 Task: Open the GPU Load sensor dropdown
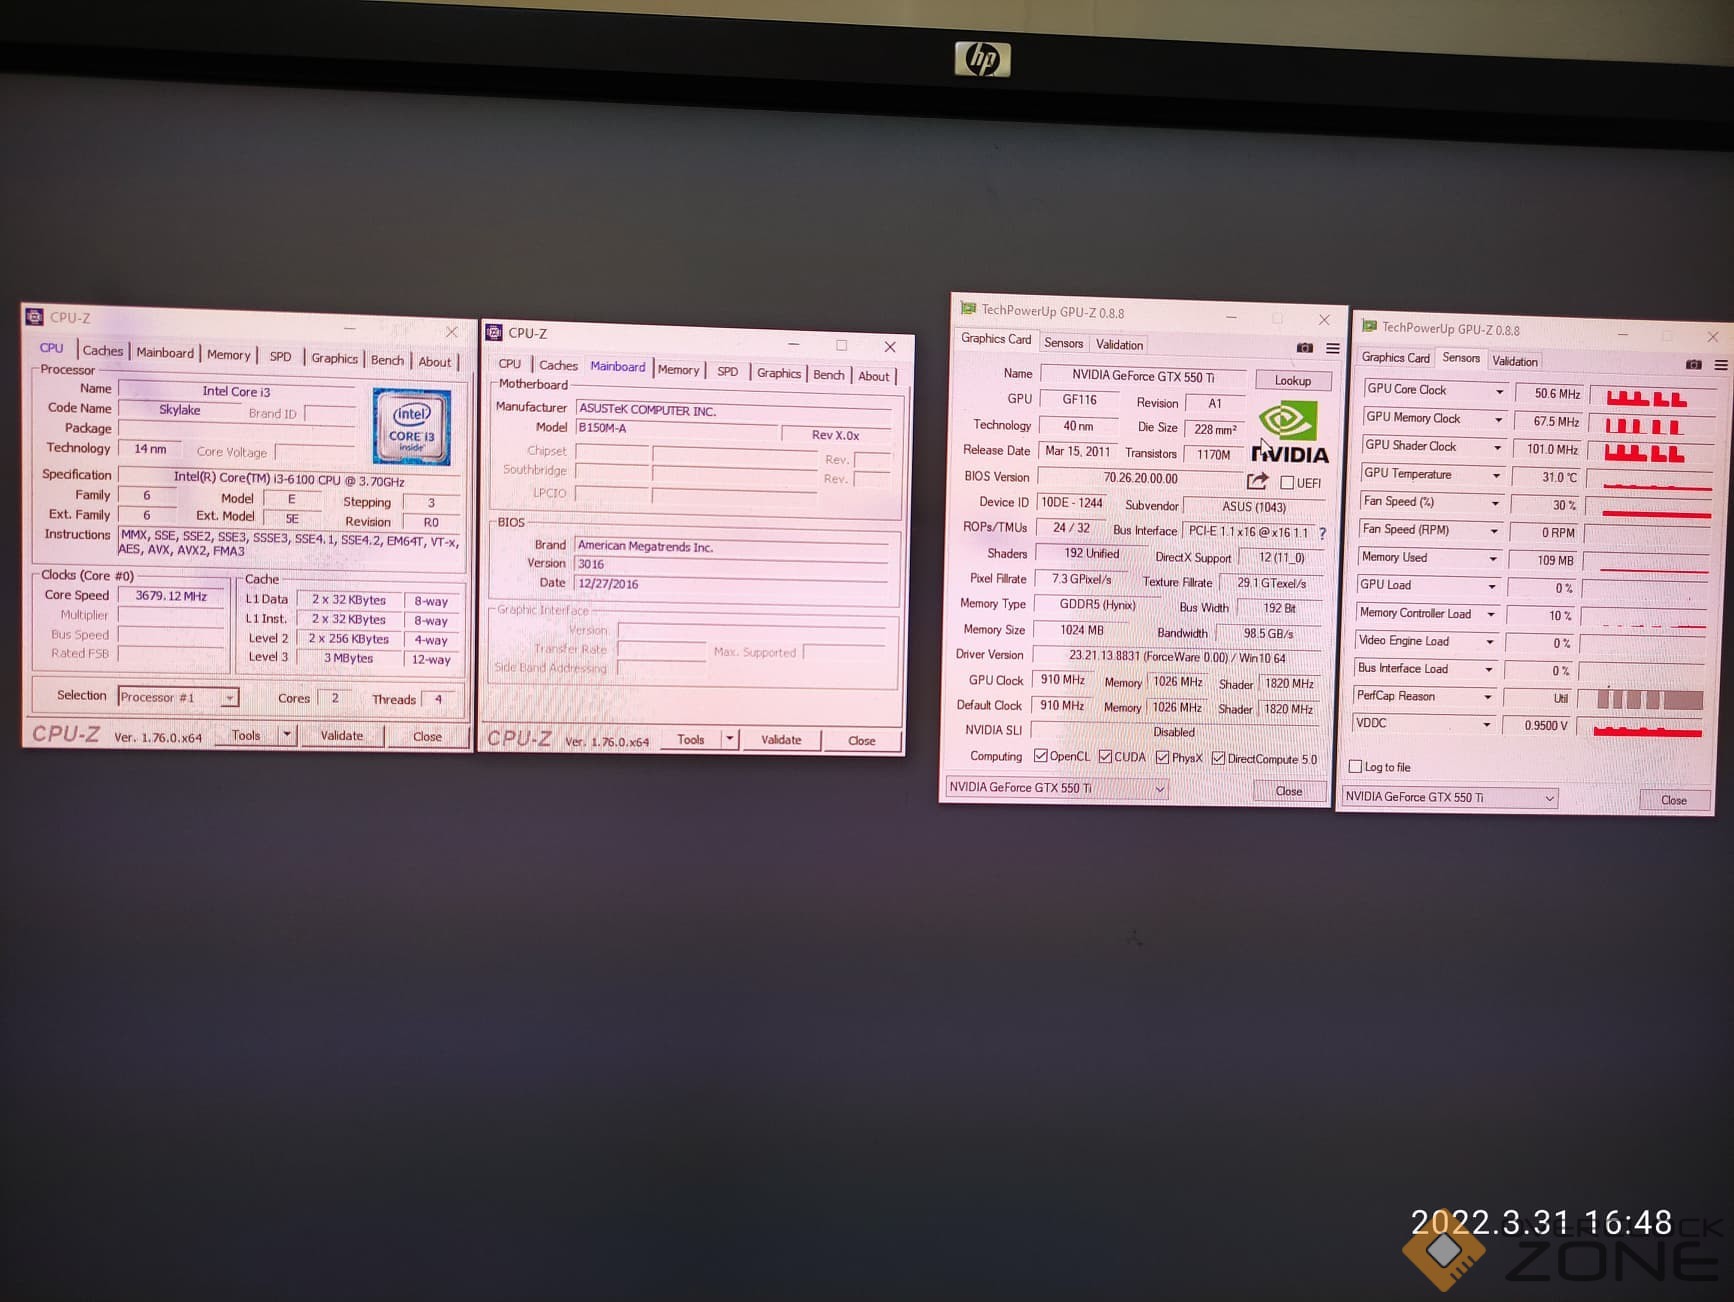1492,587
